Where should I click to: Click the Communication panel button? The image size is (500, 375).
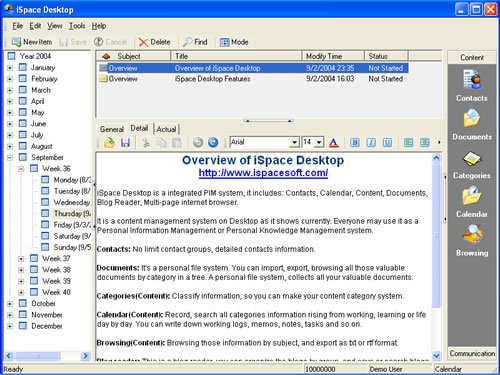pos(472,353)
